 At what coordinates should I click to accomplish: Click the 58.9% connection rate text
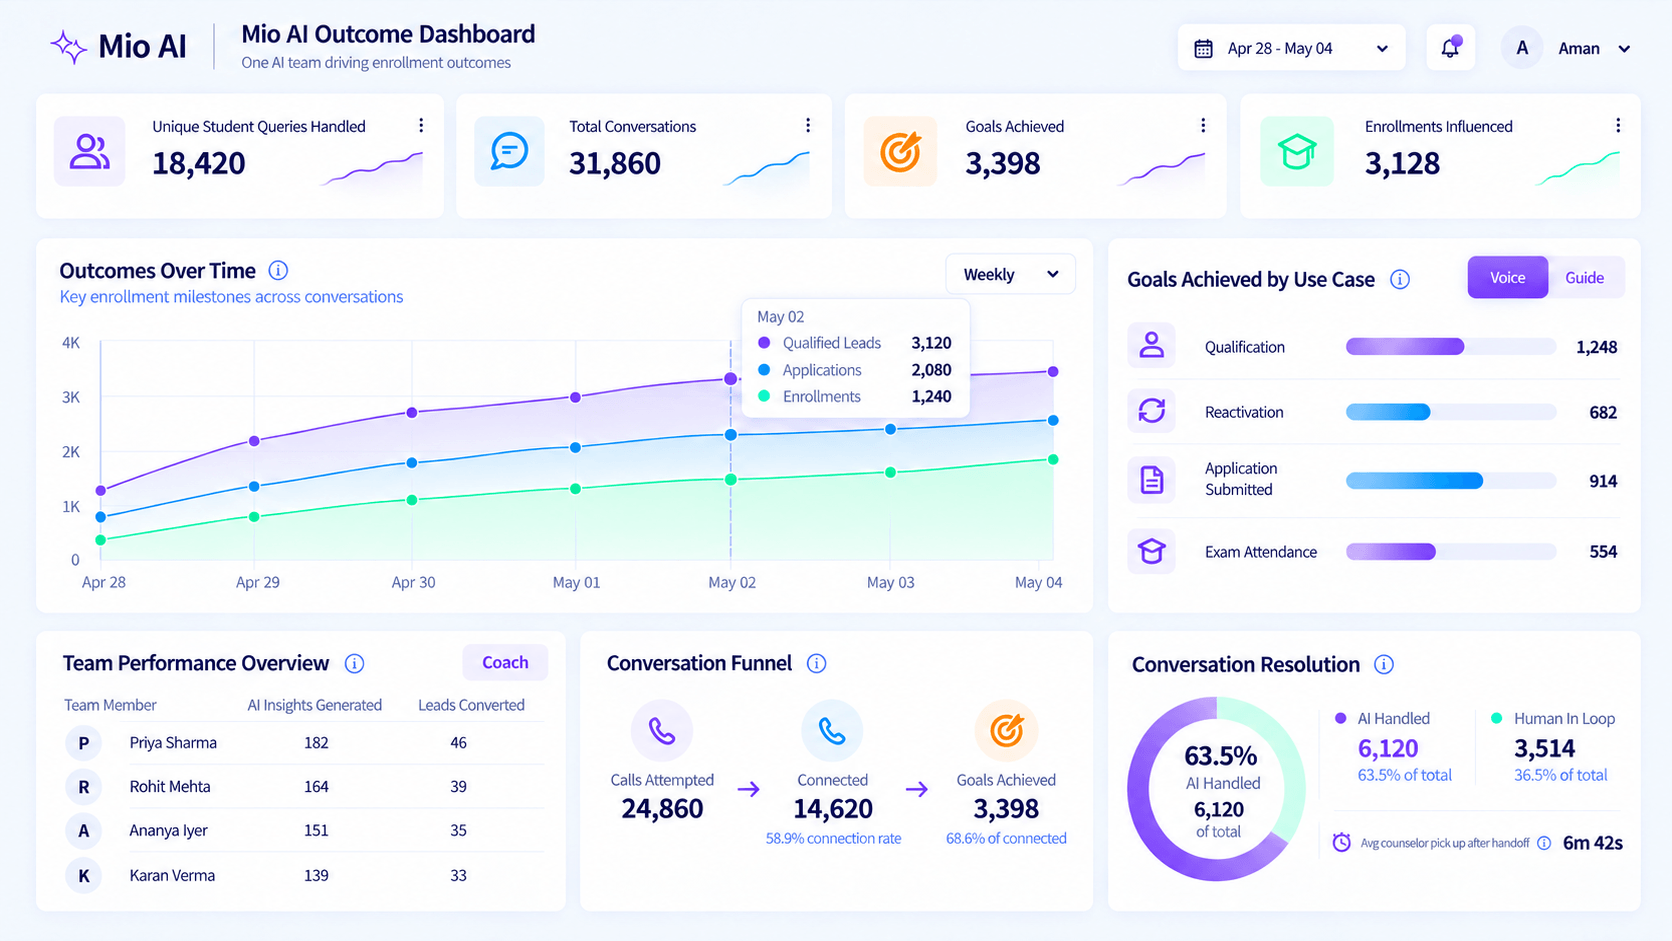point(833,839)
